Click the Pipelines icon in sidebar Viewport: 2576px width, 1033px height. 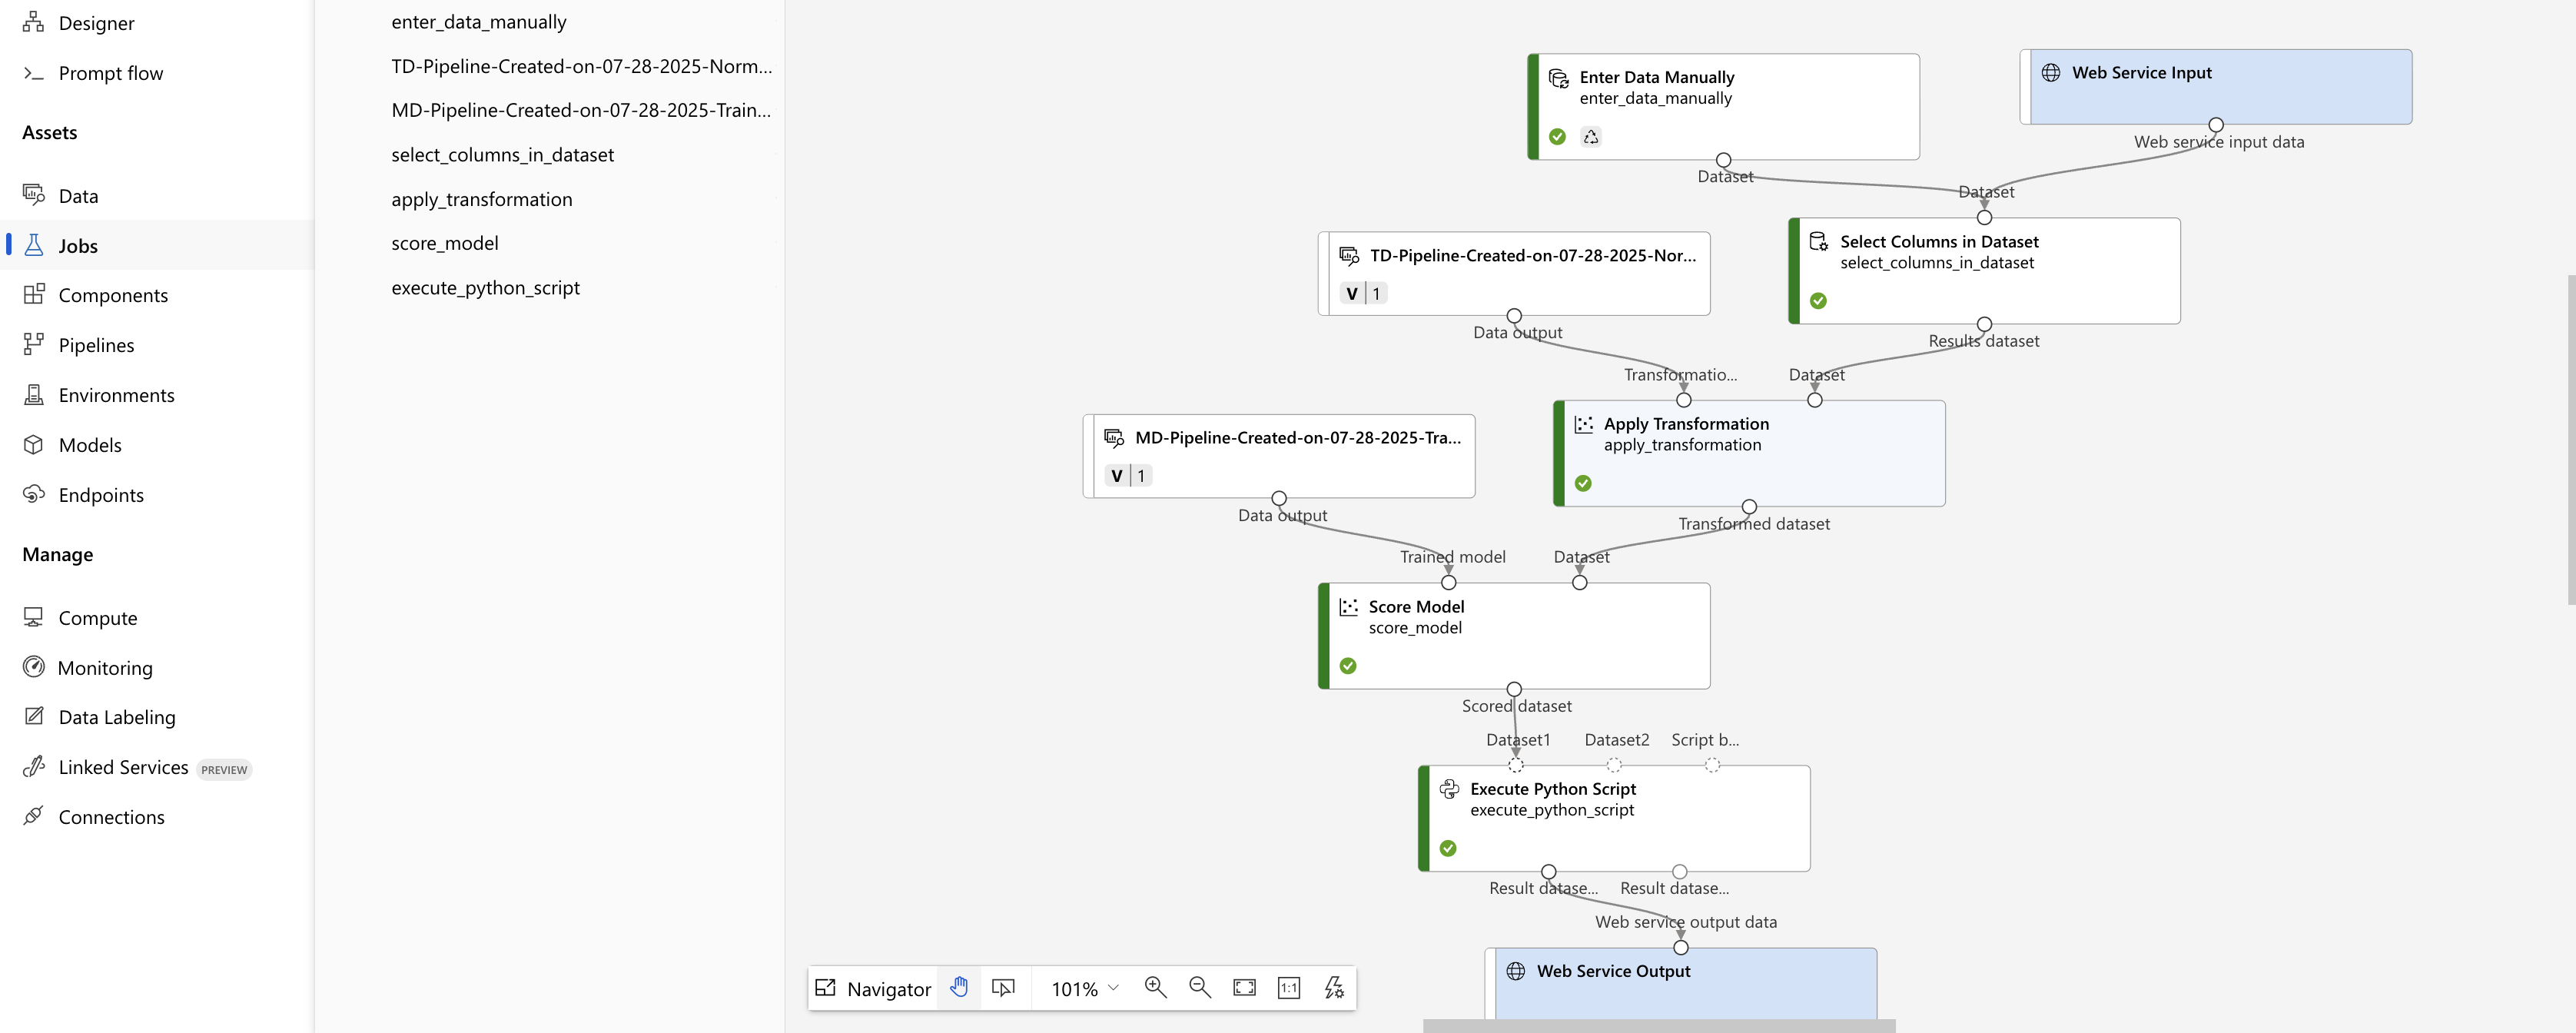[x=33, y=344]
